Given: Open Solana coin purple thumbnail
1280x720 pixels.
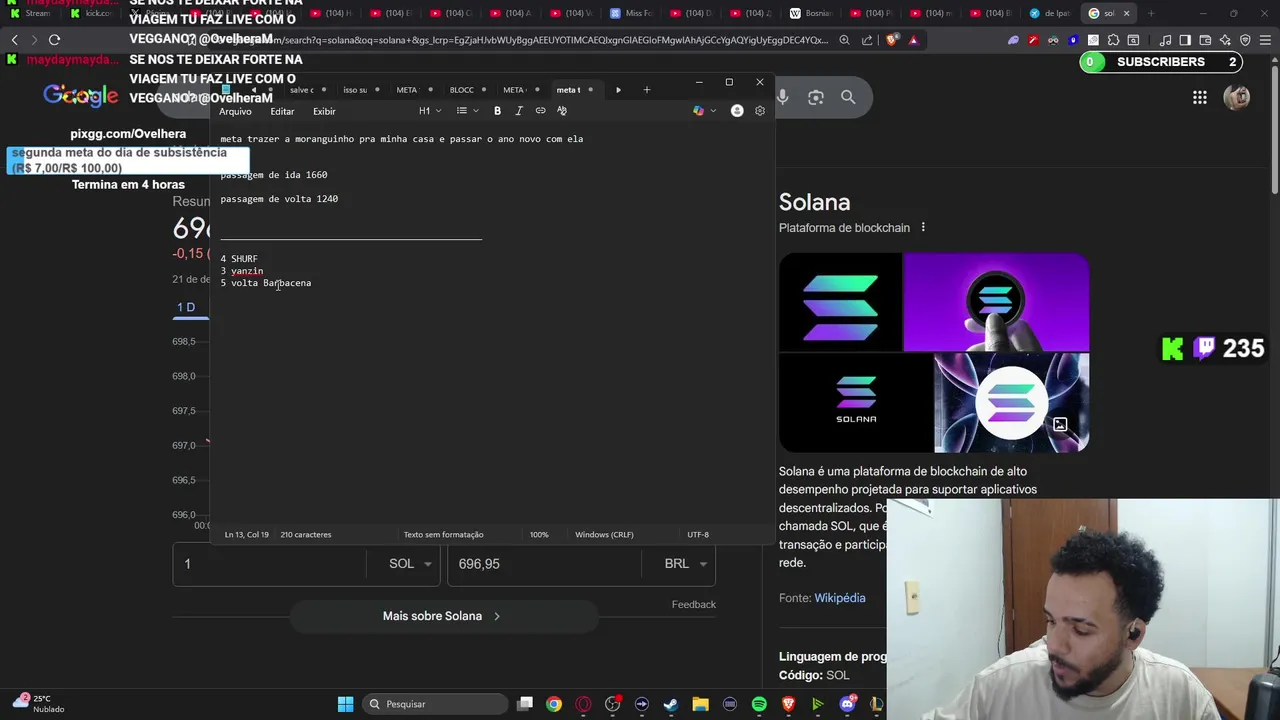Looking at the screenshot, I should [996, 302].
